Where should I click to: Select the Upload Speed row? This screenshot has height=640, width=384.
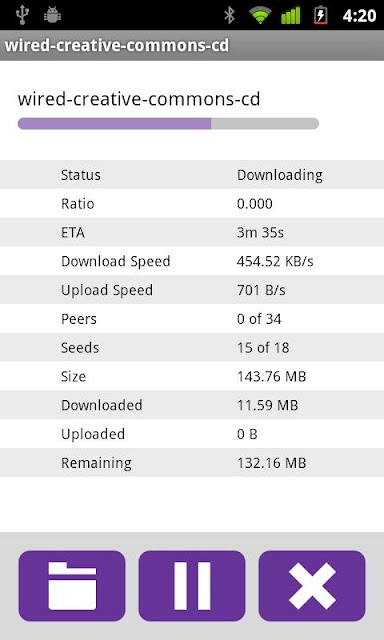[x=192, y=290]
